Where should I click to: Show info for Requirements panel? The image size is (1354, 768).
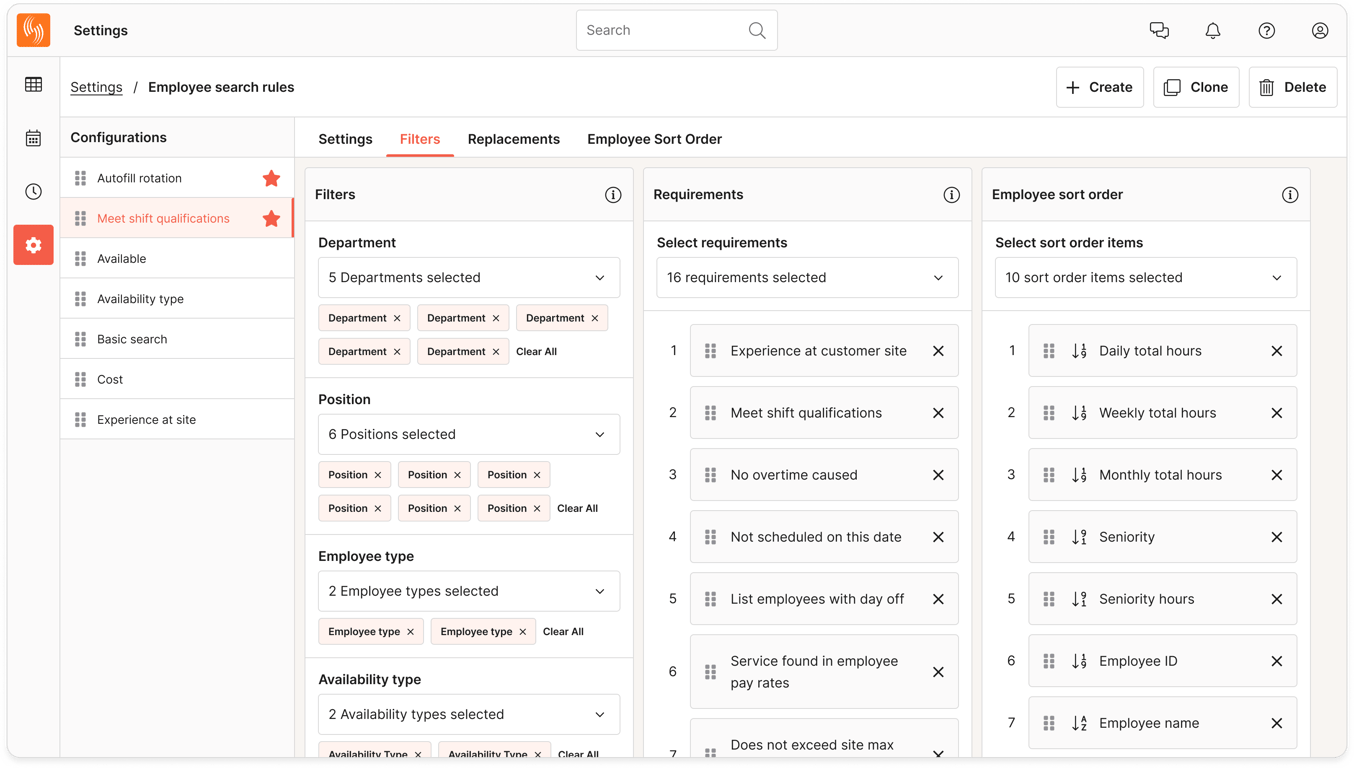951,195
